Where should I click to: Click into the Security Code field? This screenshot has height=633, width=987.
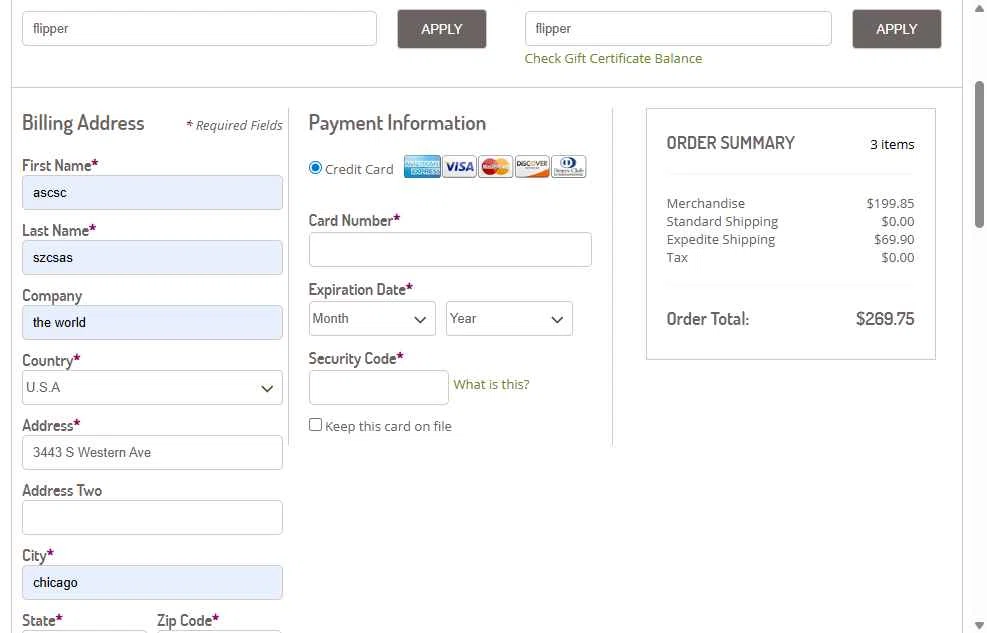pos(378,388)
